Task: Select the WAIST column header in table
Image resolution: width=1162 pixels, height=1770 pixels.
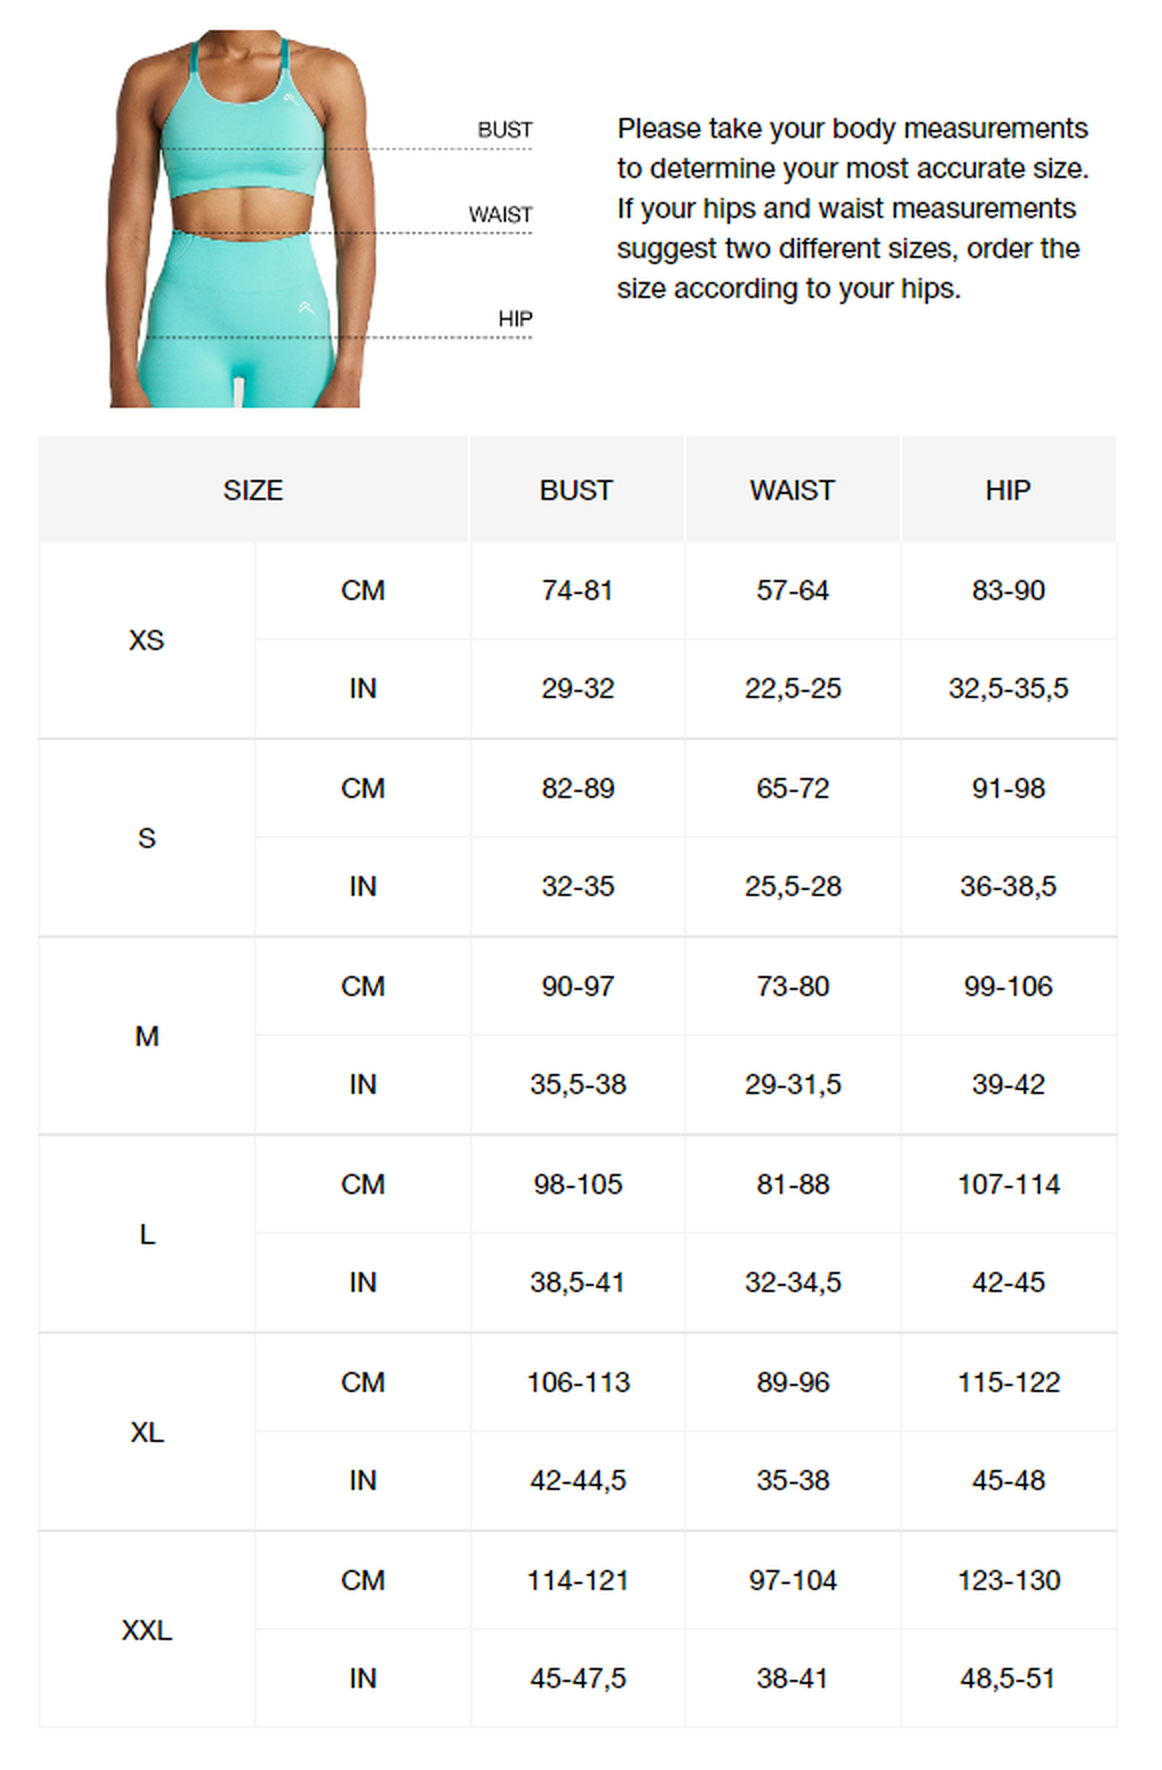Action: click(x=792, y=490)
